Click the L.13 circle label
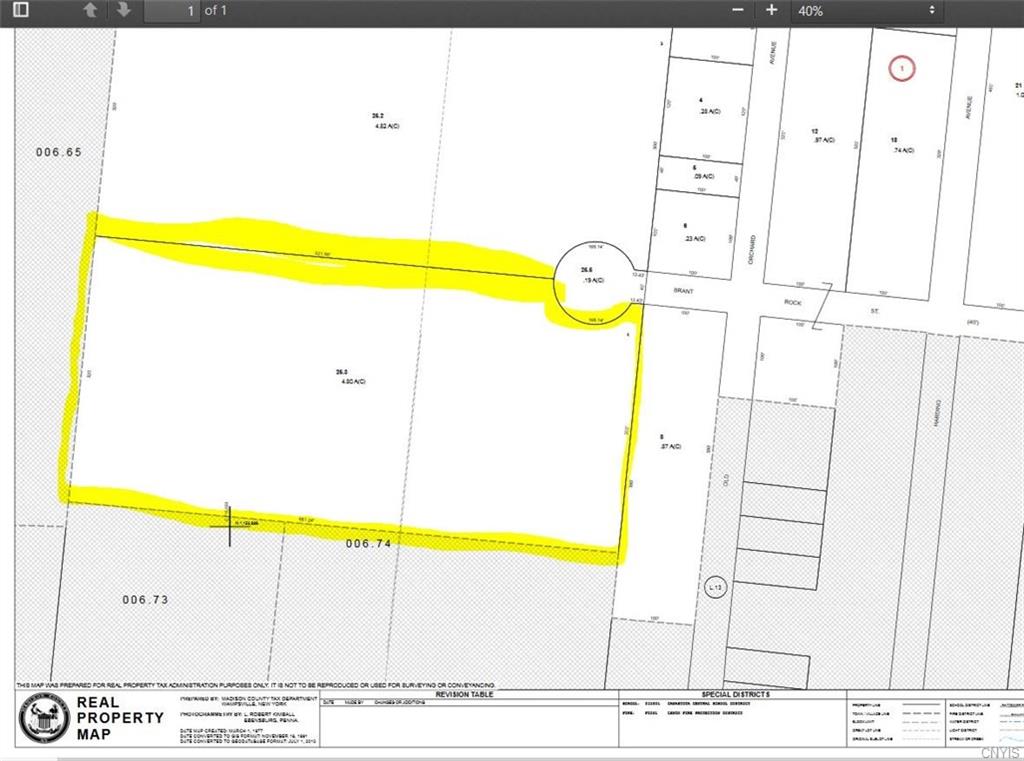1024x761 pixels. pyautogui.click(x=716, y=587)
